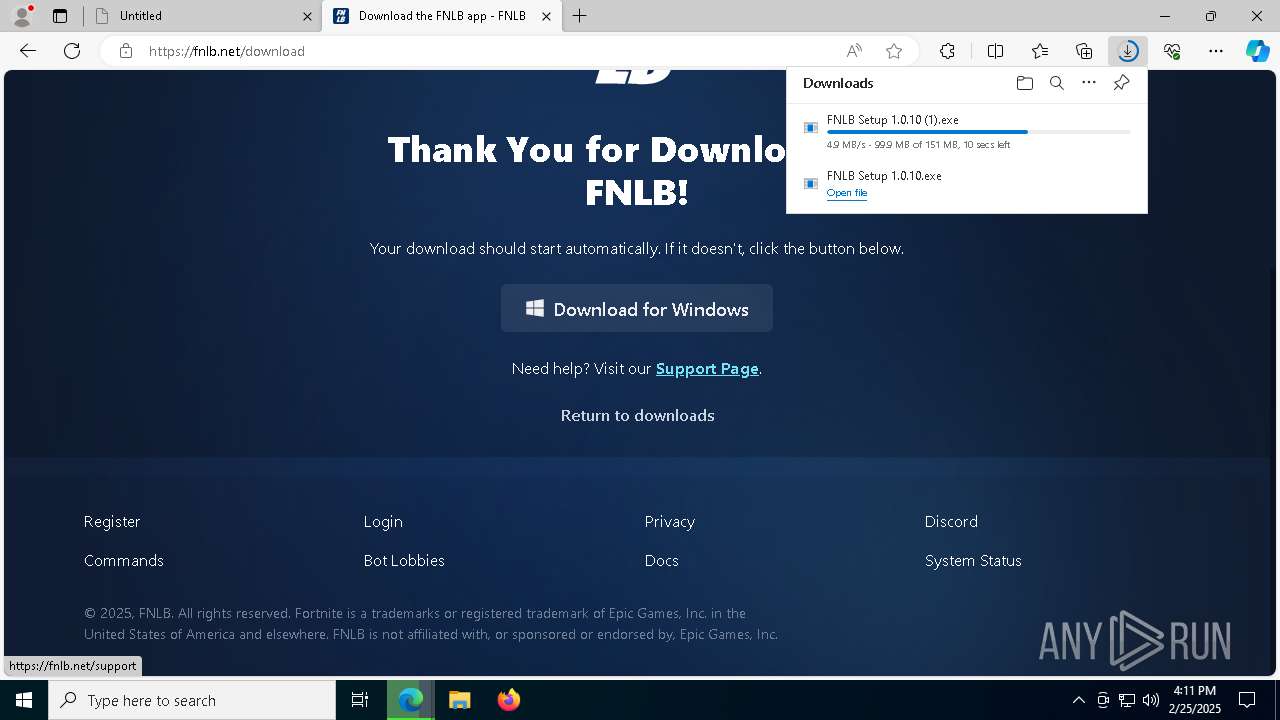The height and width of the screenshot is (720, 1280).
Task: Open the Docs footer link
Action: [x=662, y=561]
